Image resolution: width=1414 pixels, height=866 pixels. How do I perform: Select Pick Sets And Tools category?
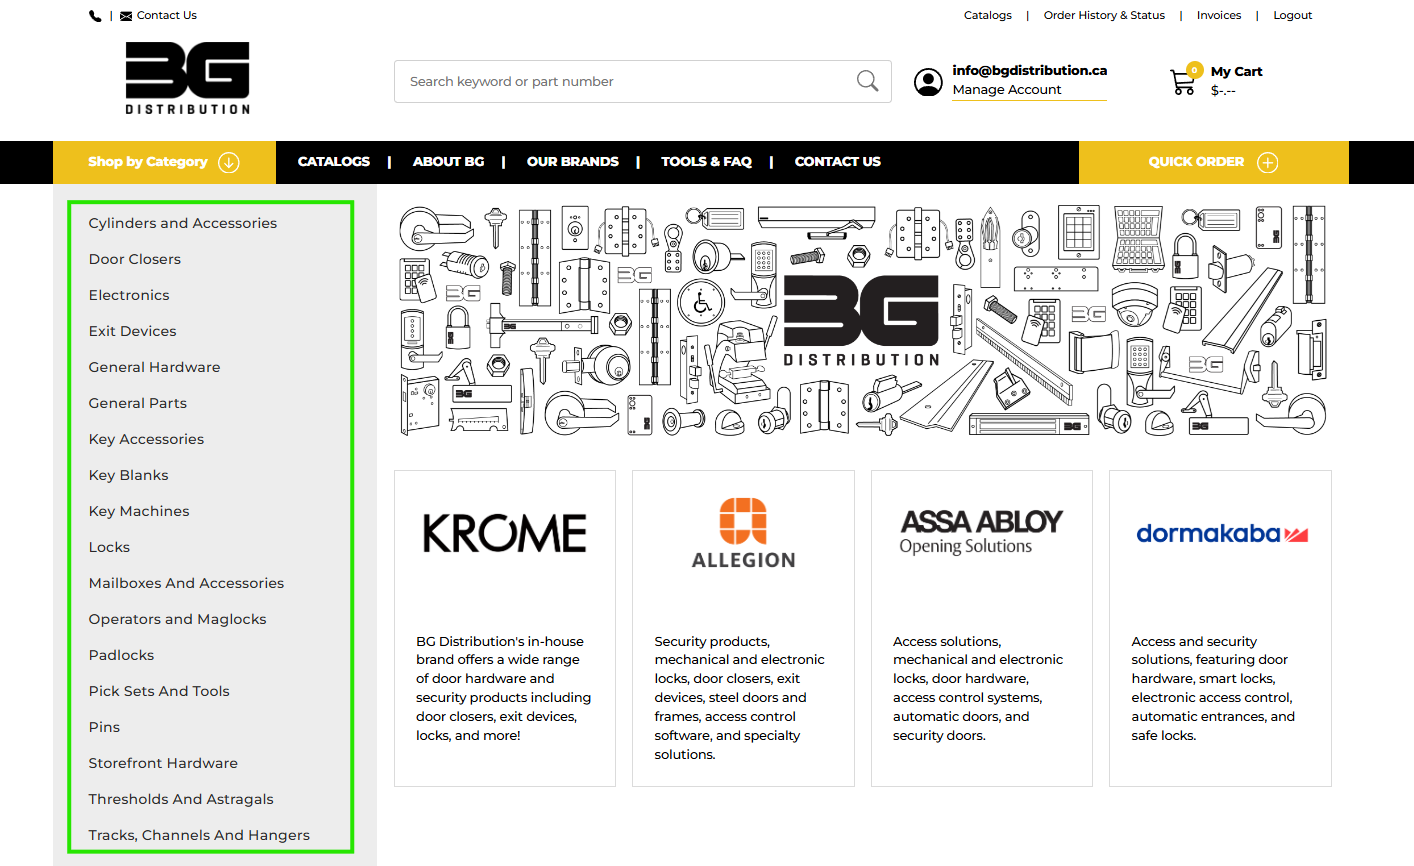tap(159, 691)
